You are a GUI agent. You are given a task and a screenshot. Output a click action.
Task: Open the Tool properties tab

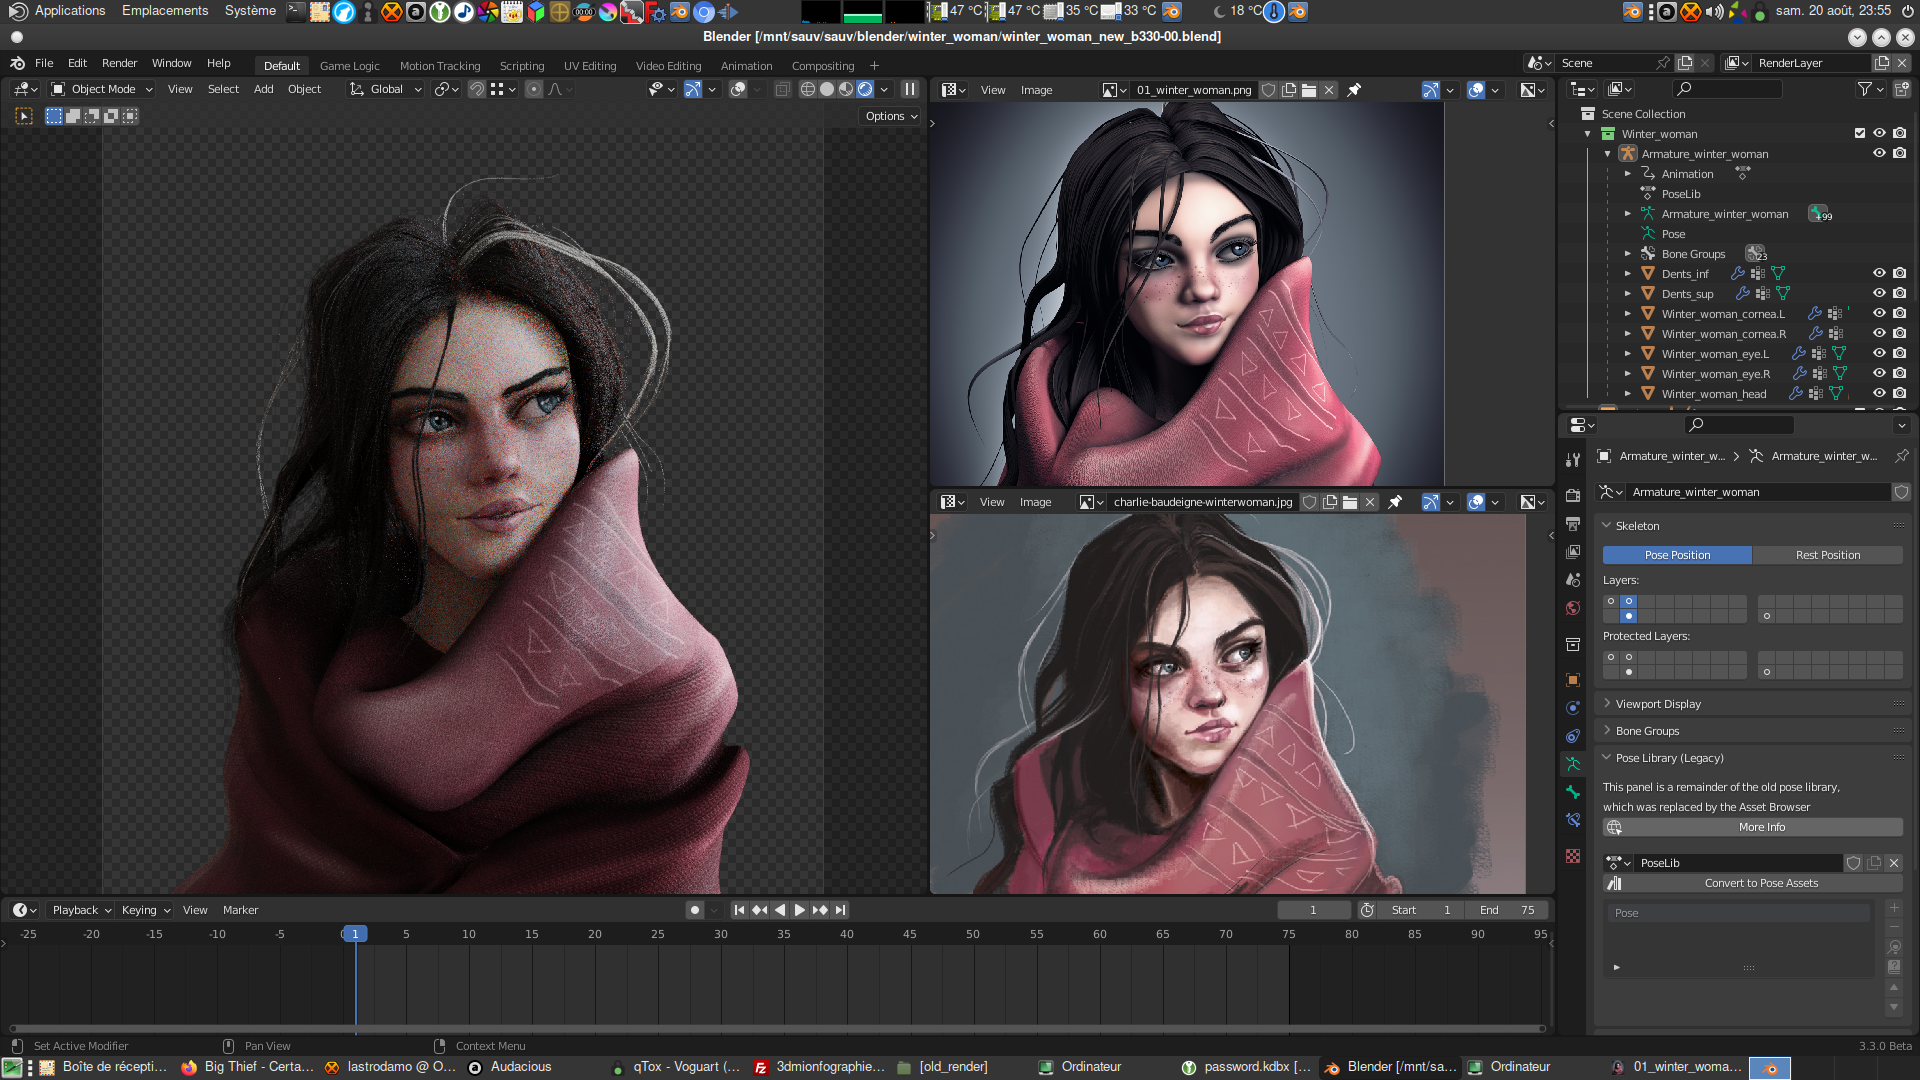click(x=1573, y=460)
